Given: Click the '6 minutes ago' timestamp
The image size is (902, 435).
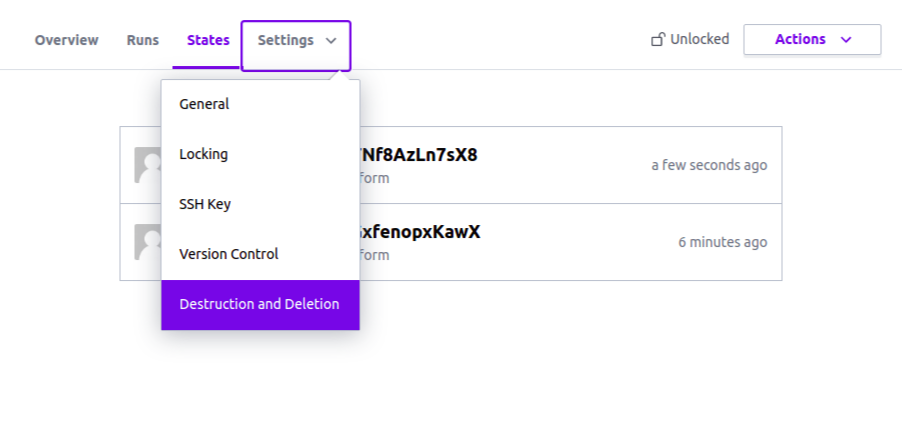Looking at the screenshot, I should (723, 242).
